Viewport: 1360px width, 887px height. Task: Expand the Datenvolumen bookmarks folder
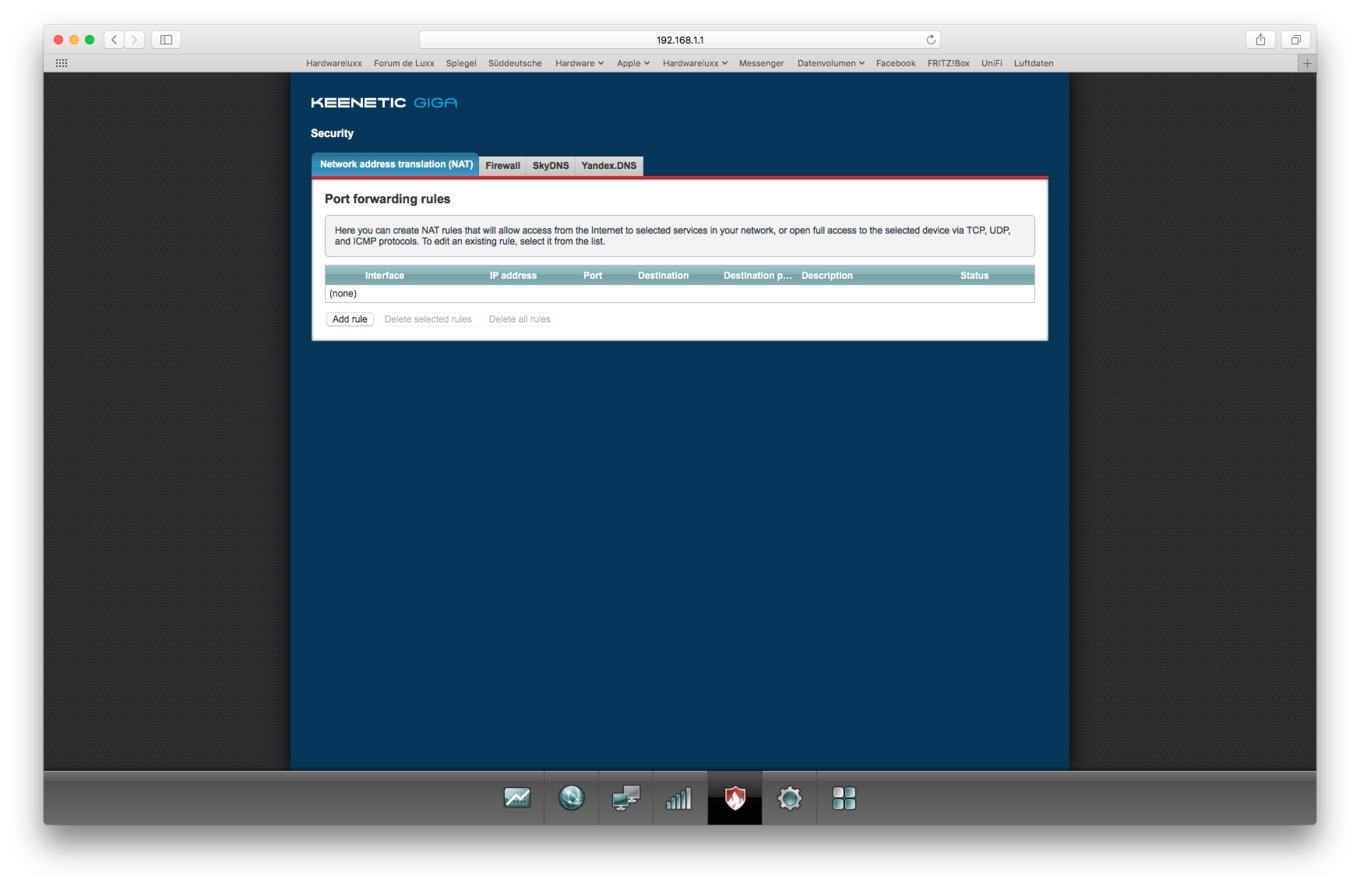click(x=831, y=63)
